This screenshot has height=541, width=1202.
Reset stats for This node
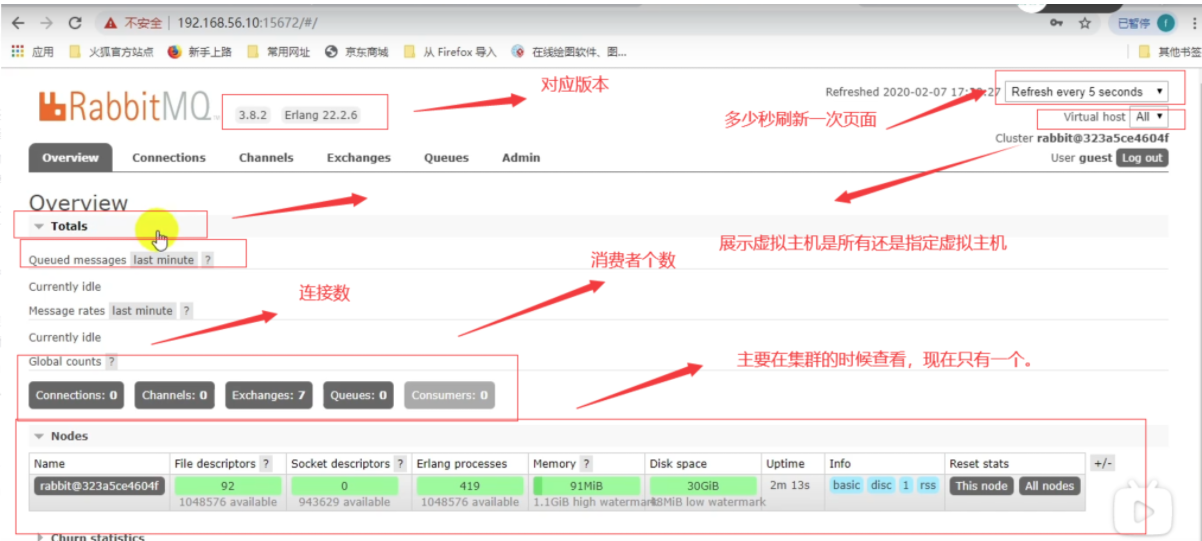pos(981,486)
